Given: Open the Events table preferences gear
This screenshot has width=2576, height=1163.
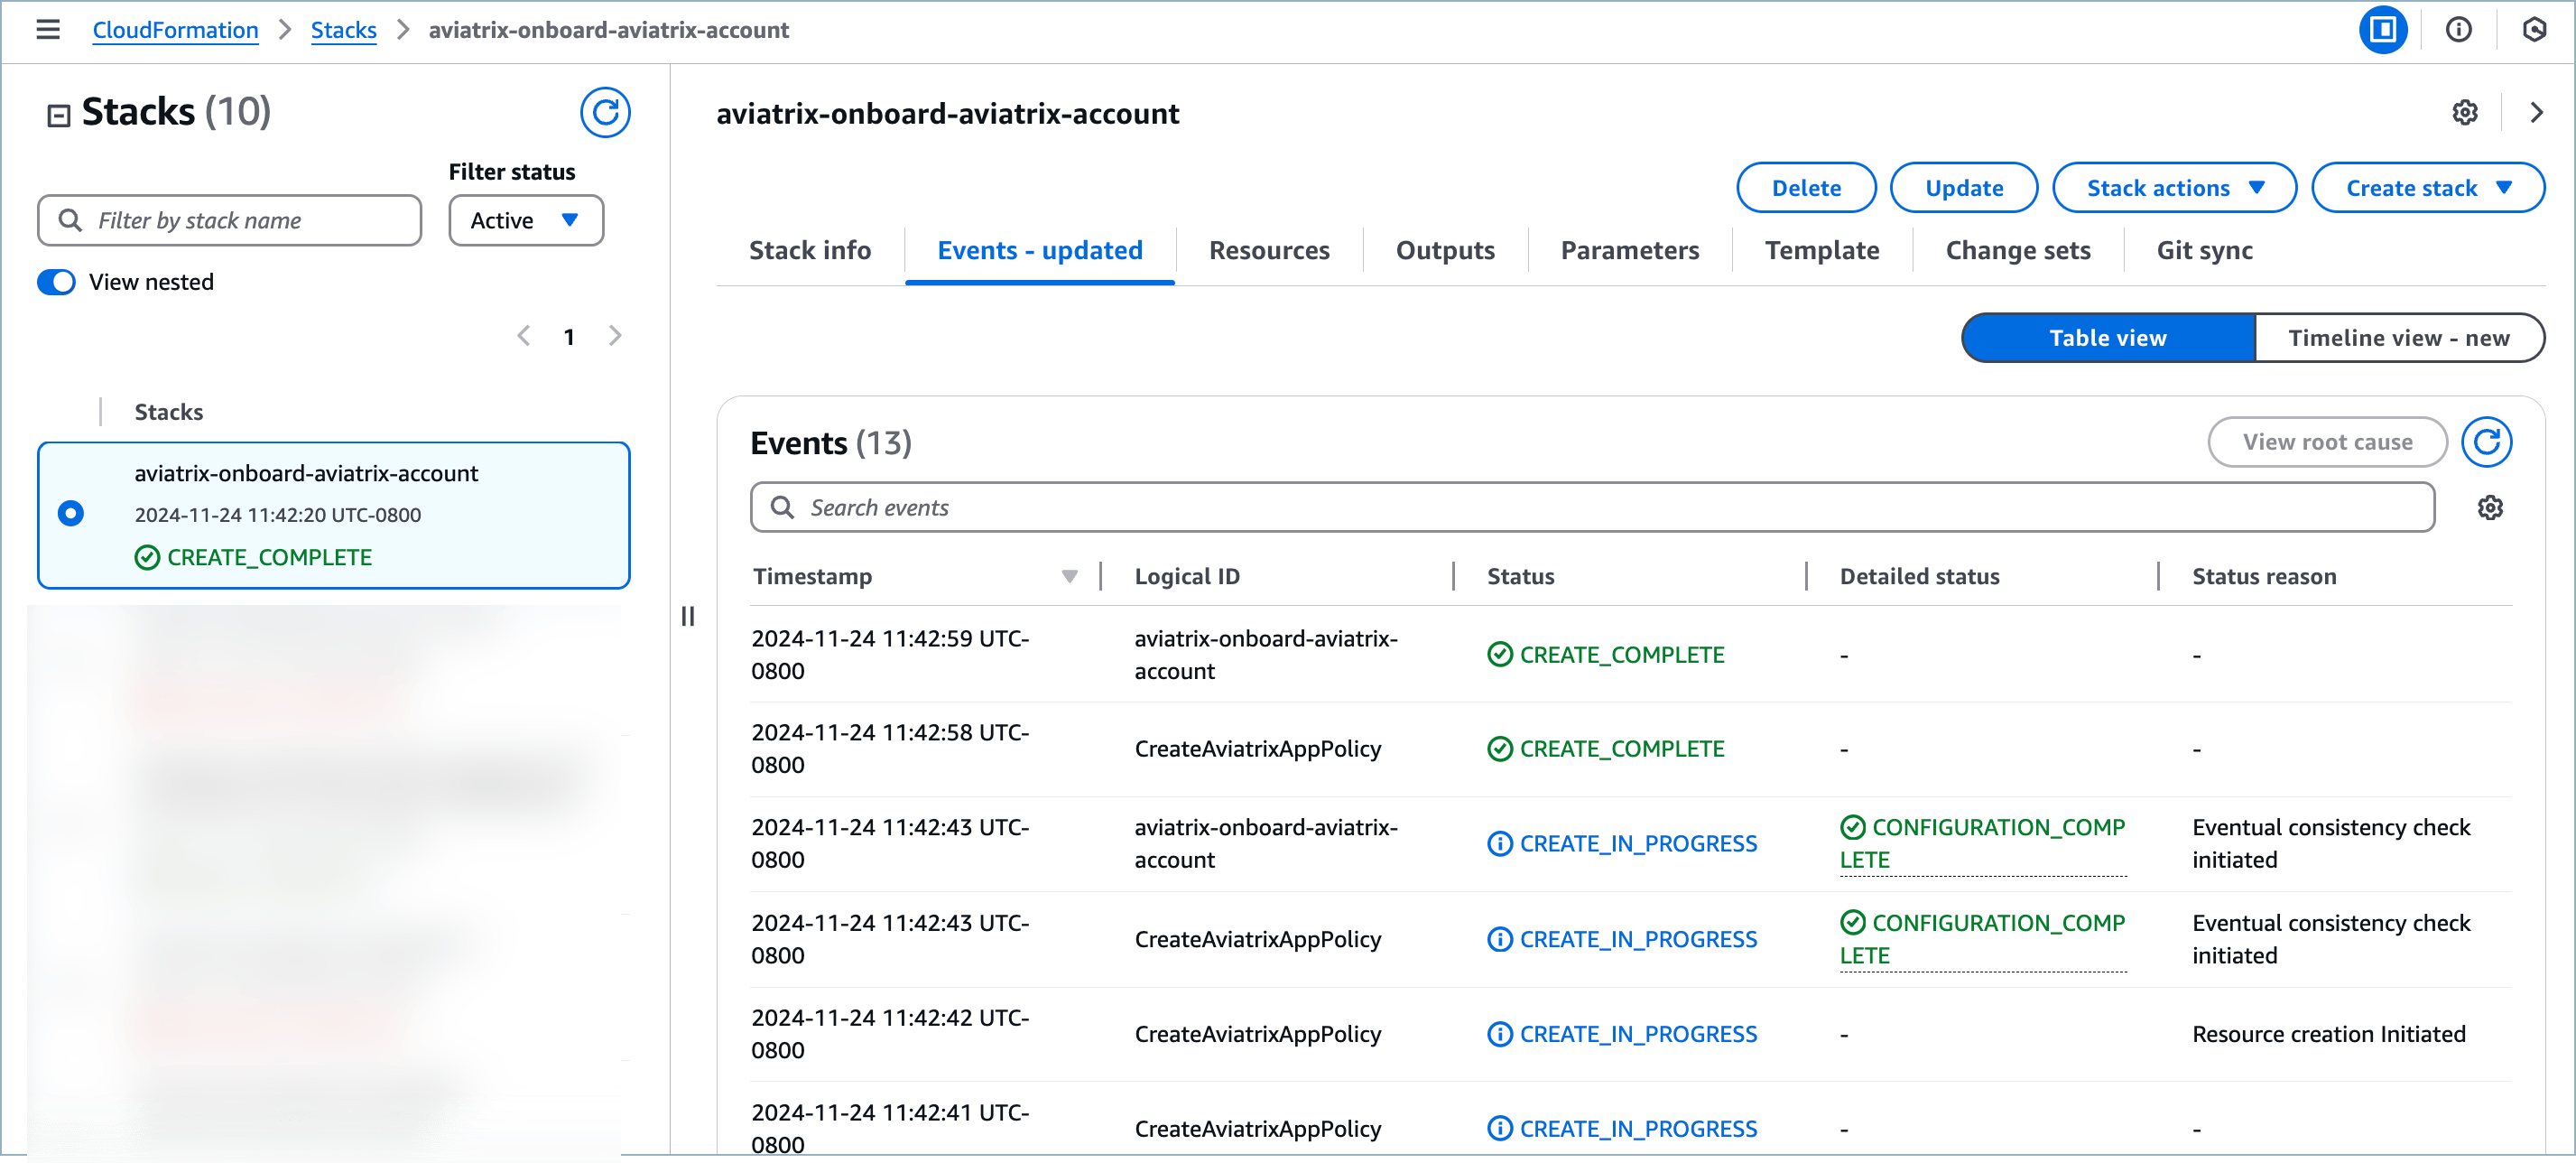Looking at the screenshot, I should coord(2490,508).
